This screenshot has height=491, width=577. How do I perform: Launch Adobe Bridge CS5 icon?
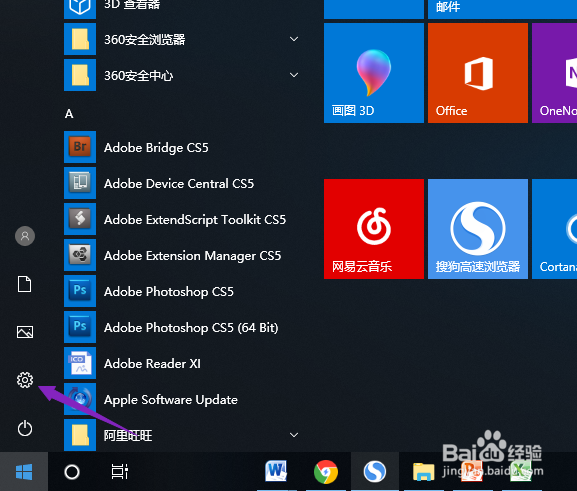tap(80, 147)
